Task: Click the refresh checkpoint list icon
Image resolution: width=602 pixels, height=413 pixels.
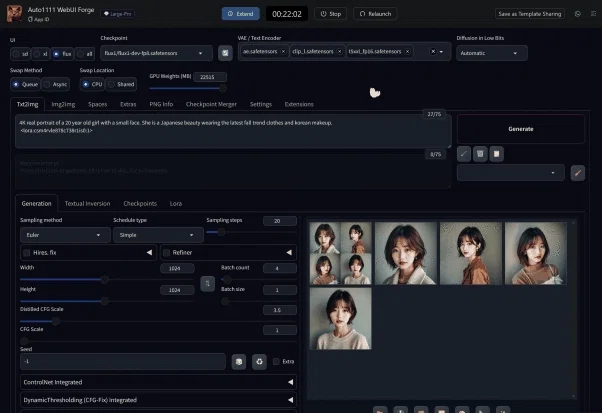Action: (225, 53)
